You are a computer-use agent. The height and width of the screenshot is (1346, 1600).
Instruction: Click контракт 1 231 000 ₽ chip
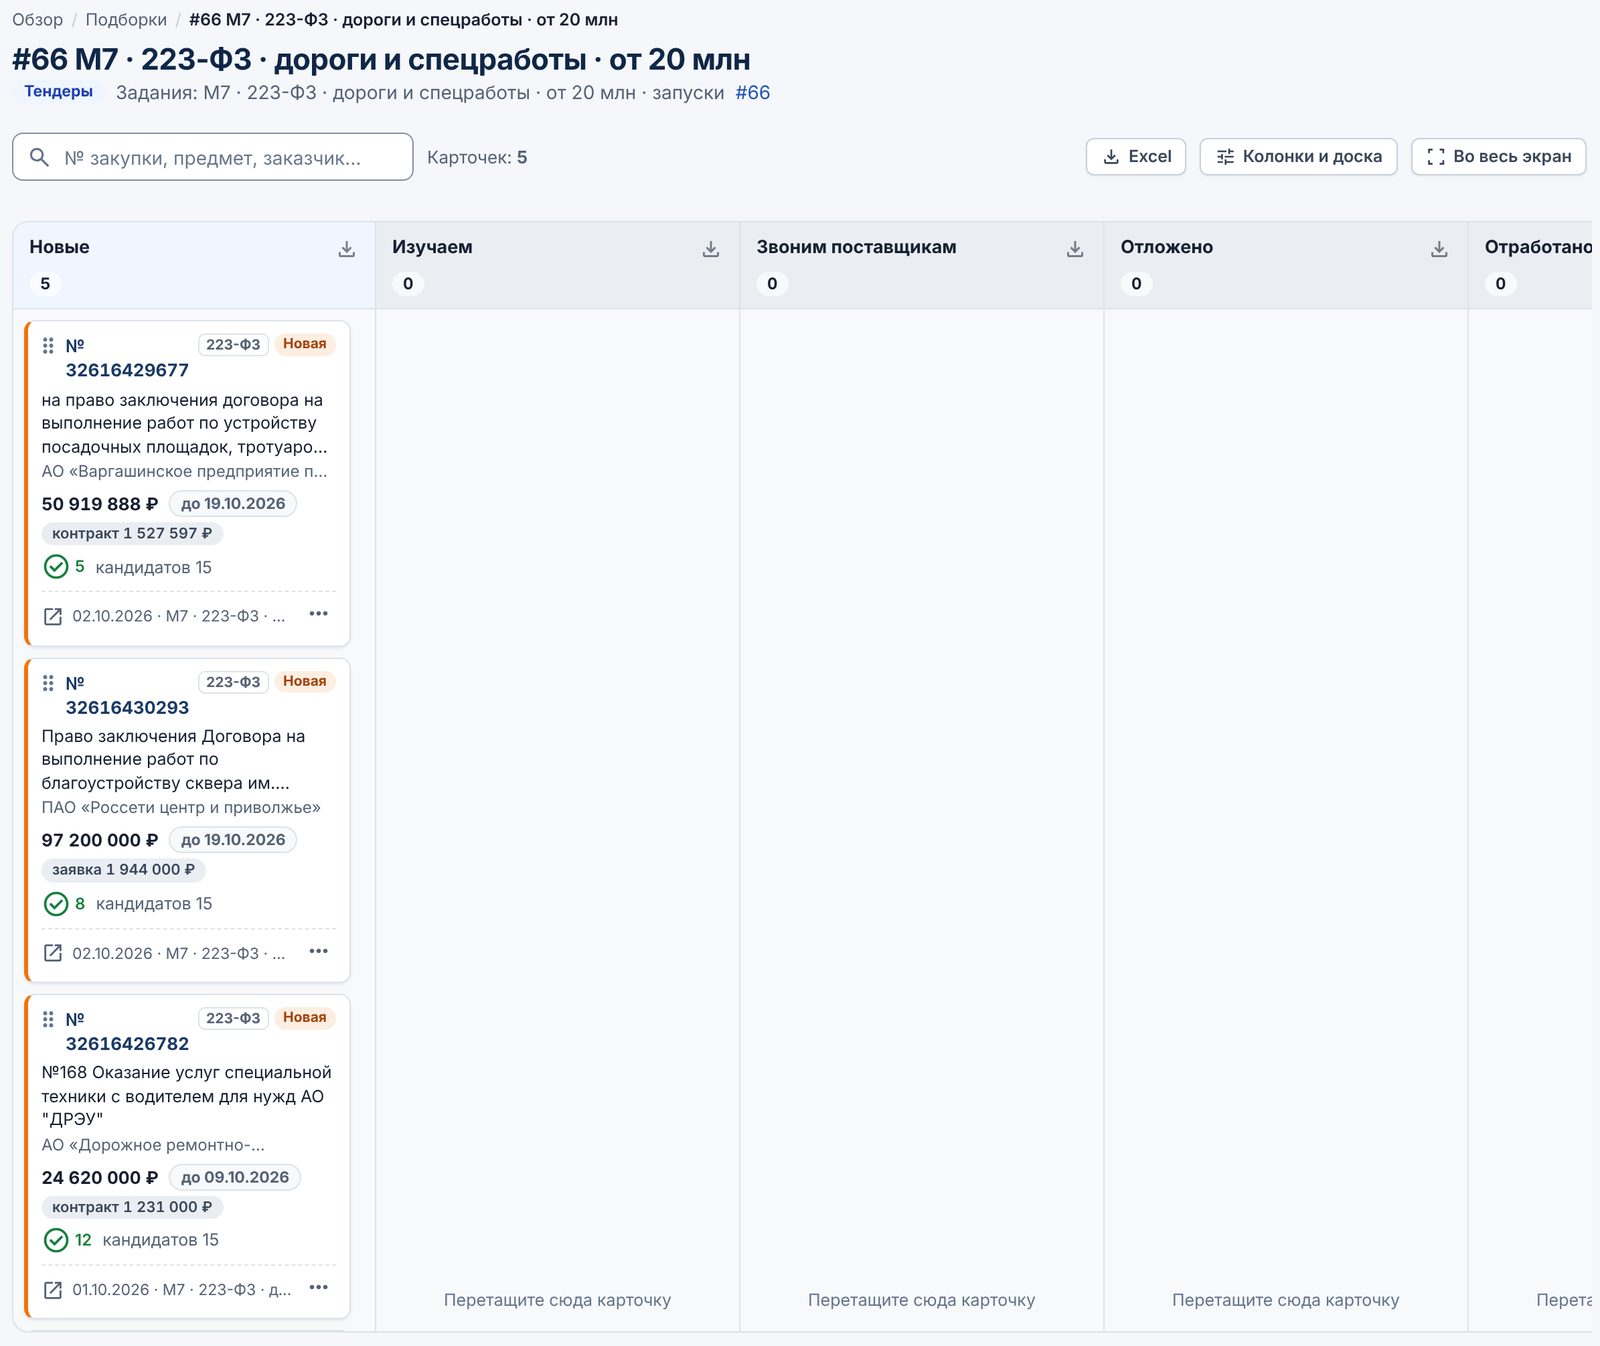[x=132, y=1207]
